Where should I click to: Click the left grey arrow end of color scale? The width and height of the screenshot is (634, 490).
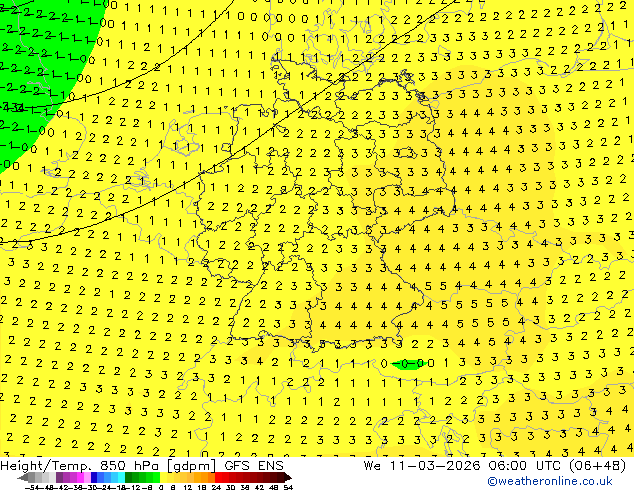22,478
